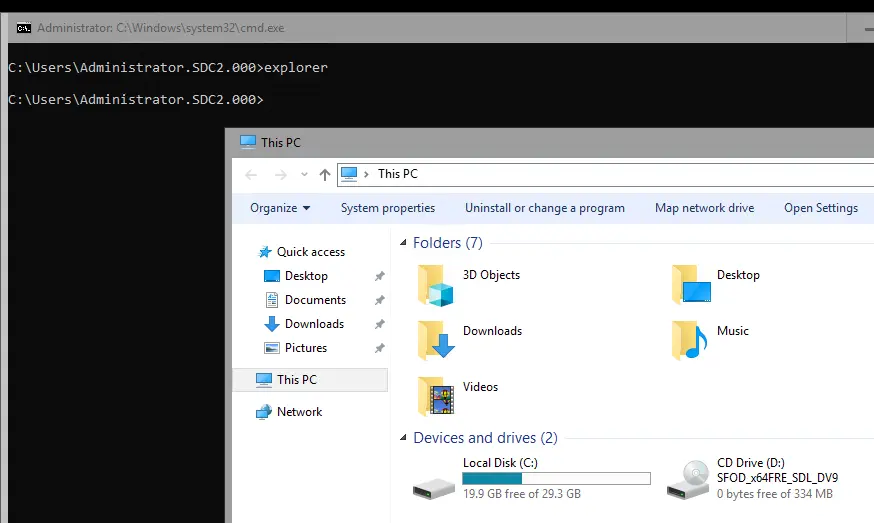Click the Videos folder label
Viewport: 874px width, 523px height.
(480, 386)
